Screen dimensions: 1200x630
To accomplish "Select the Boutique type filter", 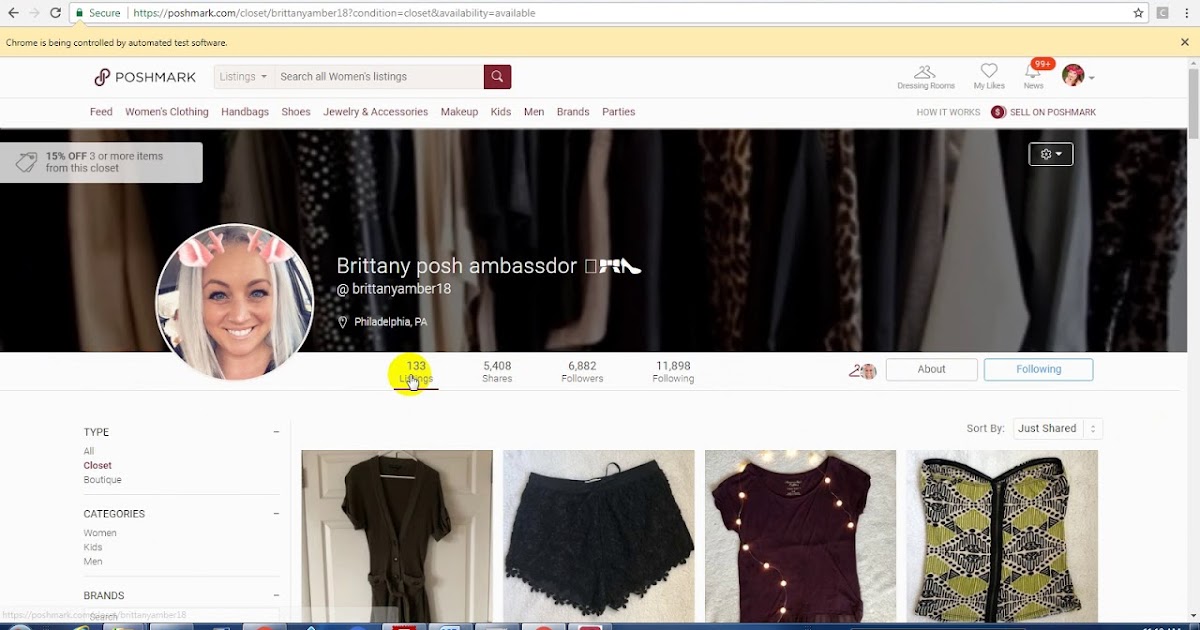I will point(102,479).
